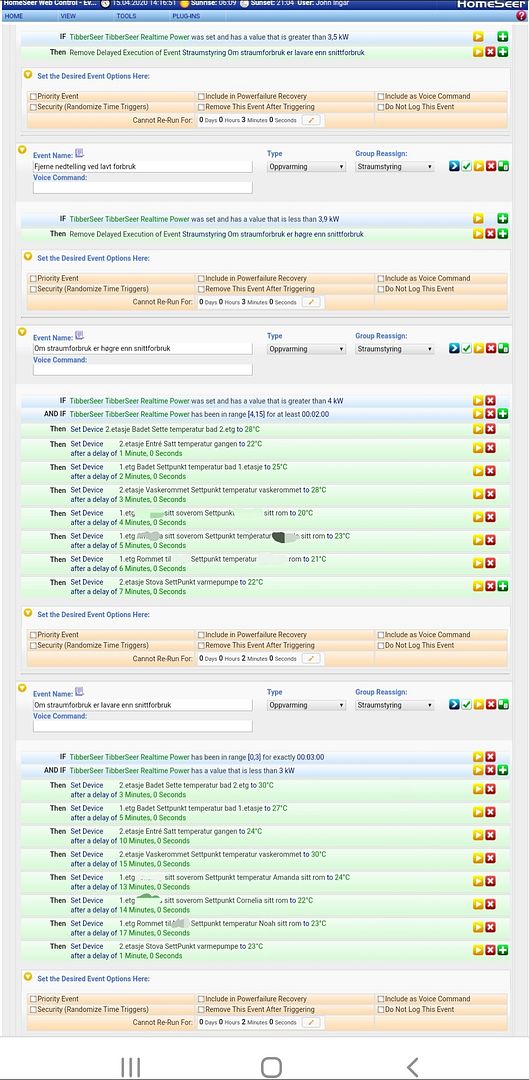Image resolution: width=529 pixels, height=1080 pixels.
Task: Edit the 'less than 3,9 kW' trigger with yellow icon
Action: pos(478,219)
